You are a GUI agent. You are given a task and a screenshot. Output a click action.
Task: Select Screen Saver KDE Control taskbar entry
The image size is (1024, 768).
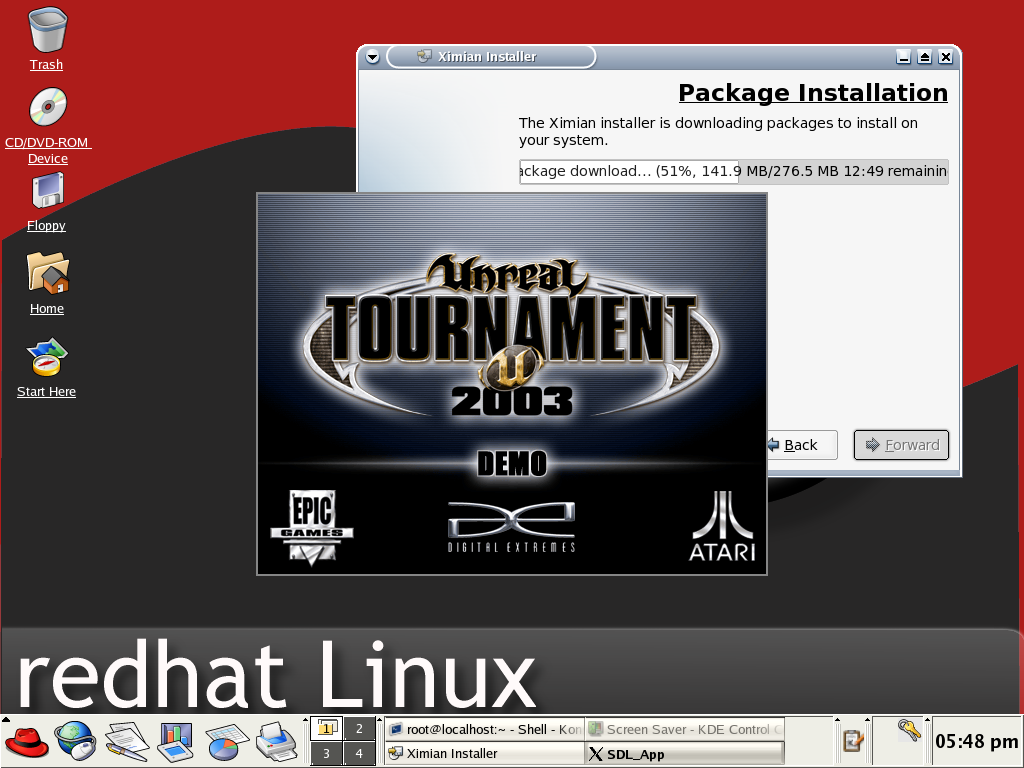pos(684,729)
